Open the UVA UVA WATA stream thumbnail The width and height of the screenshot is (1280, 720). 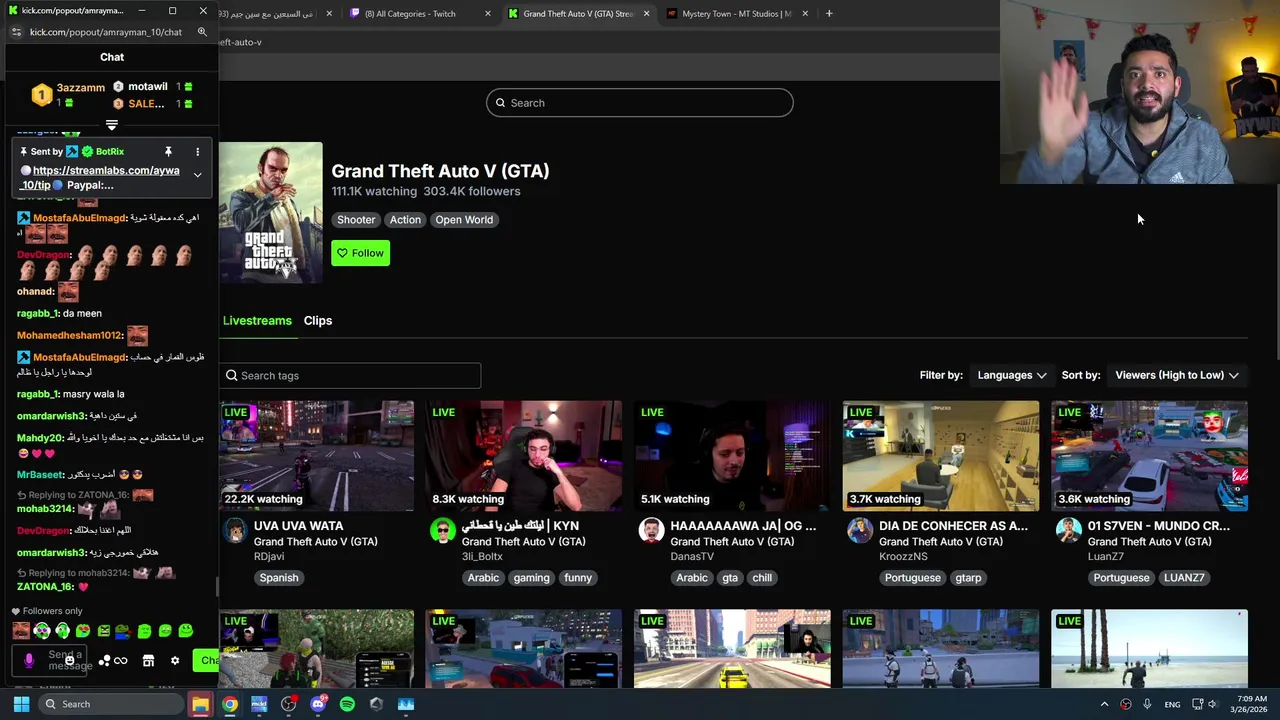click(x=316, y=456)
